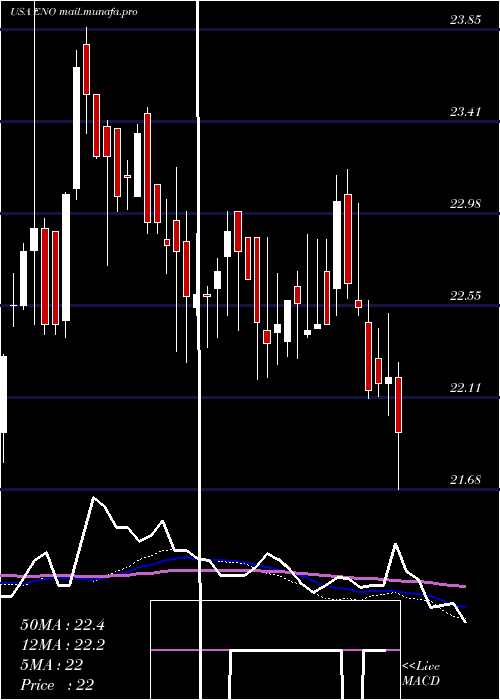
Task: Select the 21.68 price axis label
Action: 466,480
